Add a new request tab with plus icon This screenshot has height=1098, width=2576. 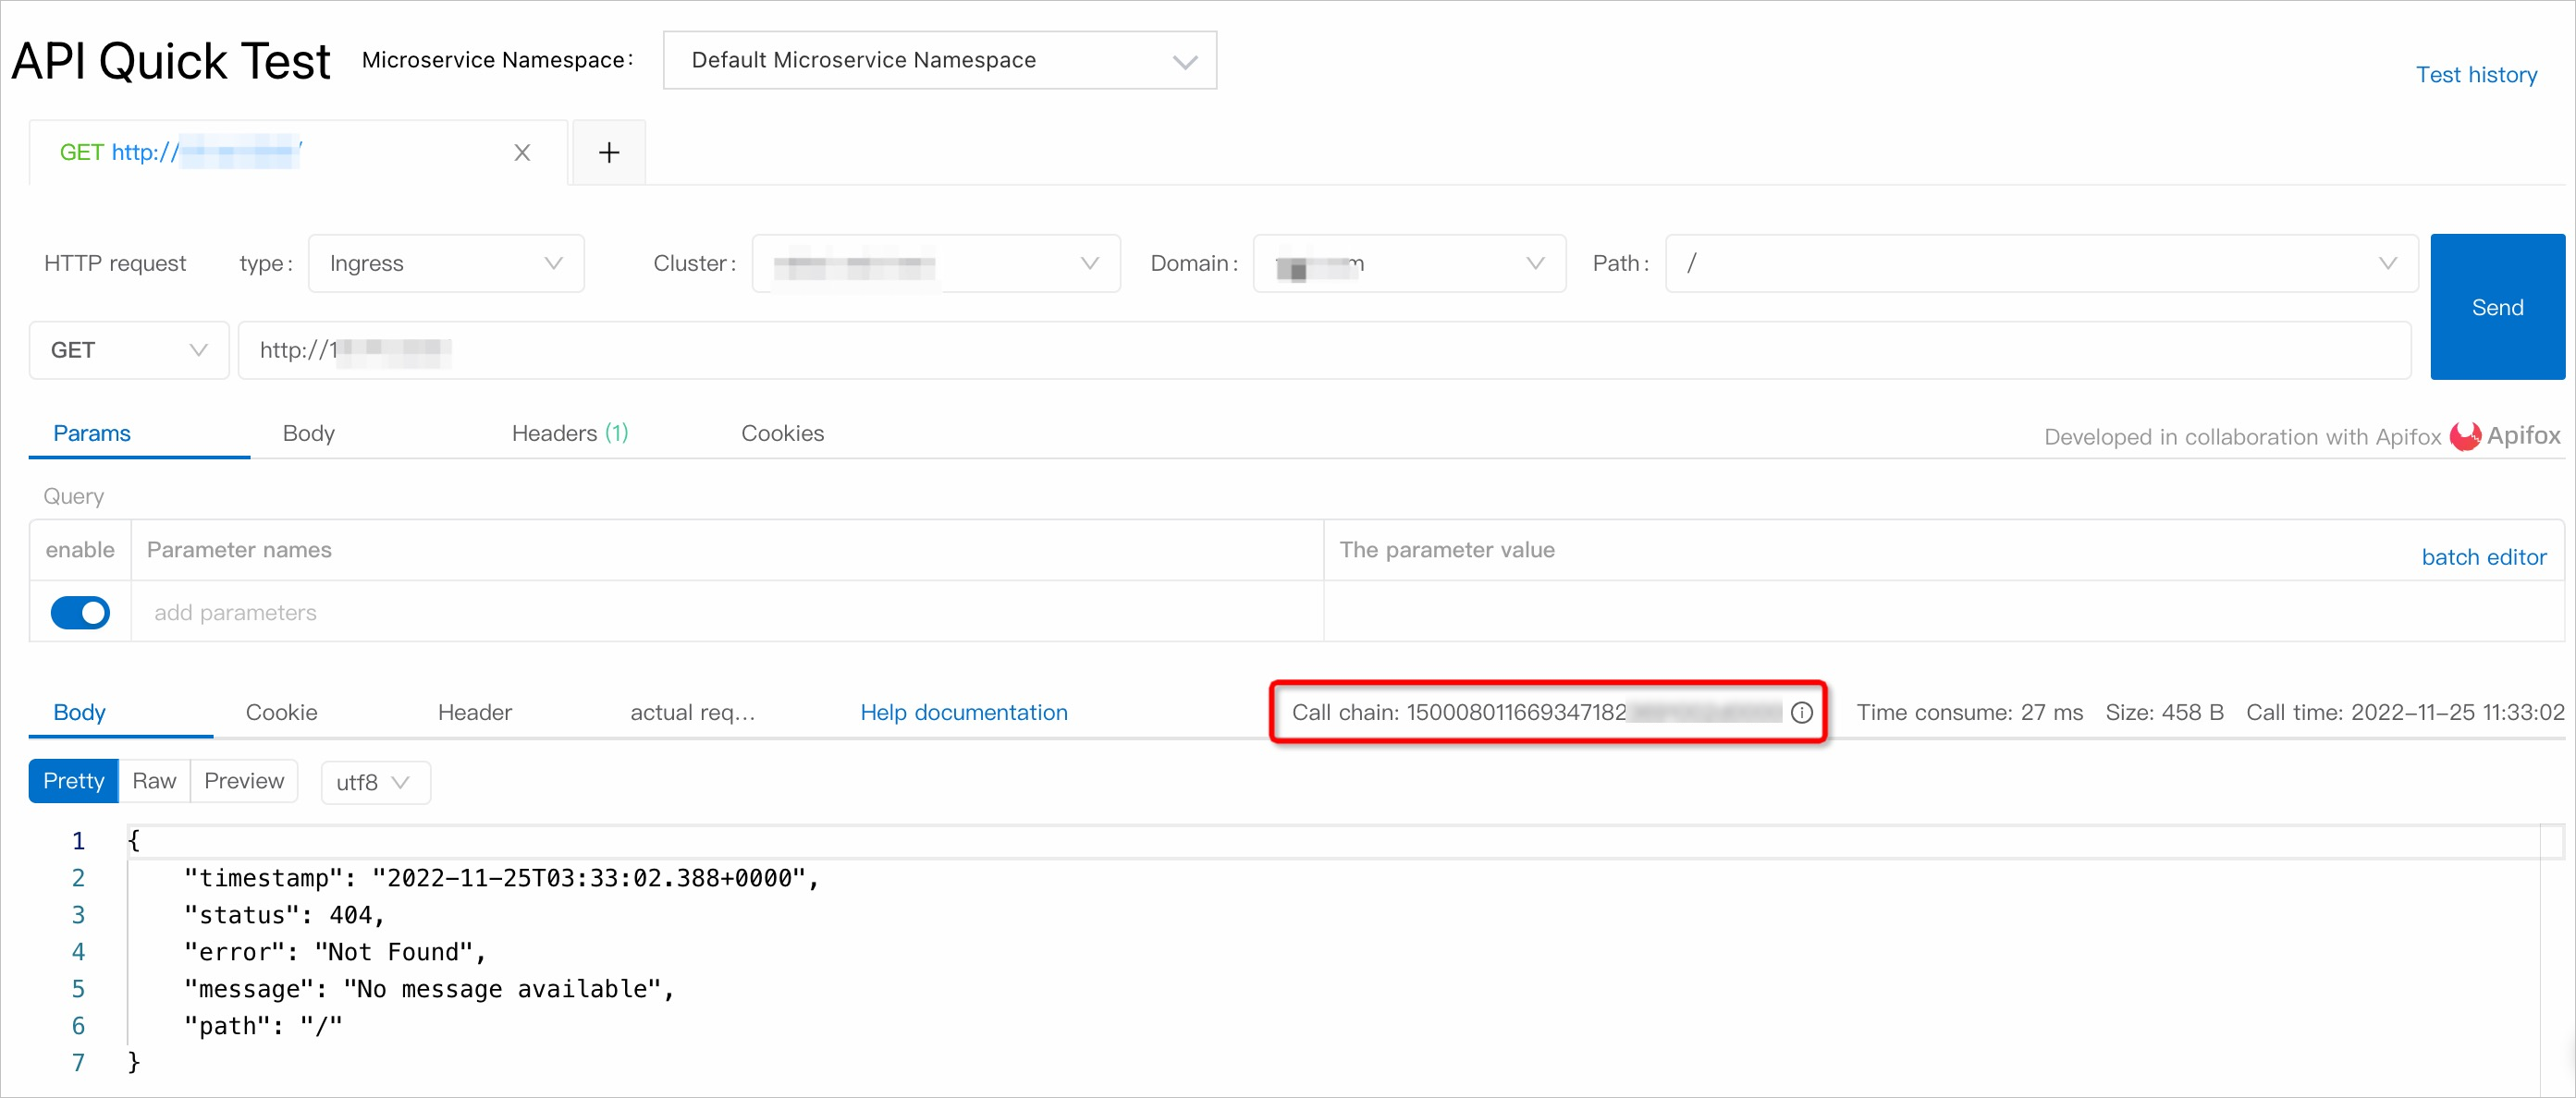click(x=609, y=153)
